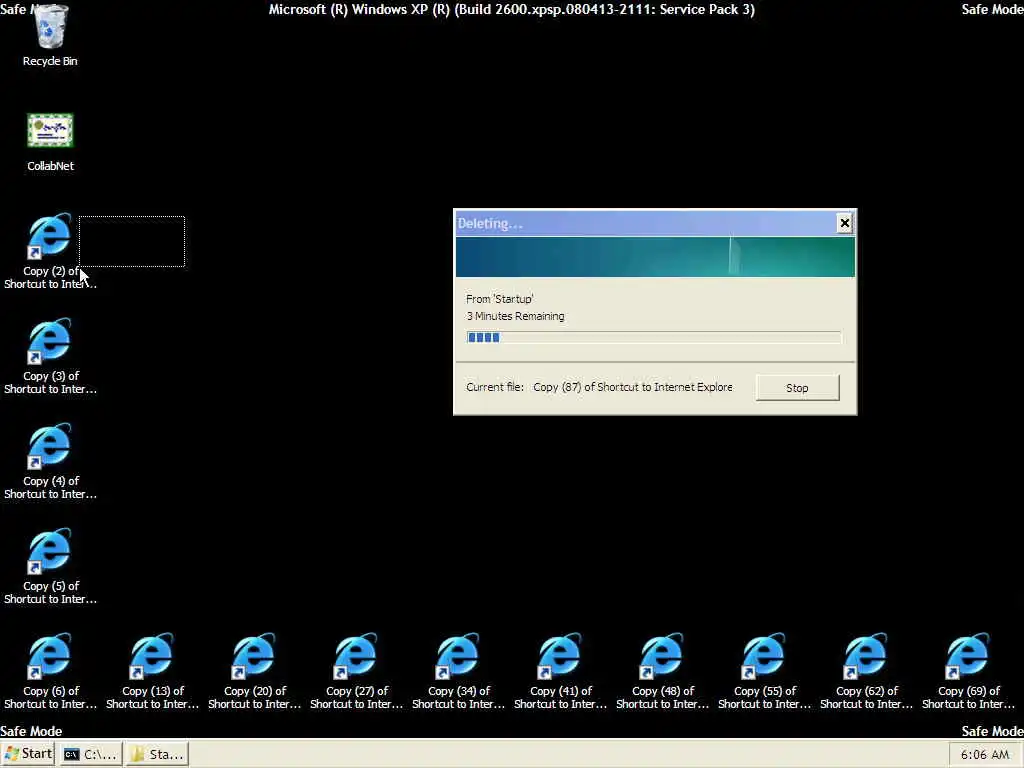Click the "From 'Startup'" text
This screenshot has height=768, width=1024.
[500, 299]
